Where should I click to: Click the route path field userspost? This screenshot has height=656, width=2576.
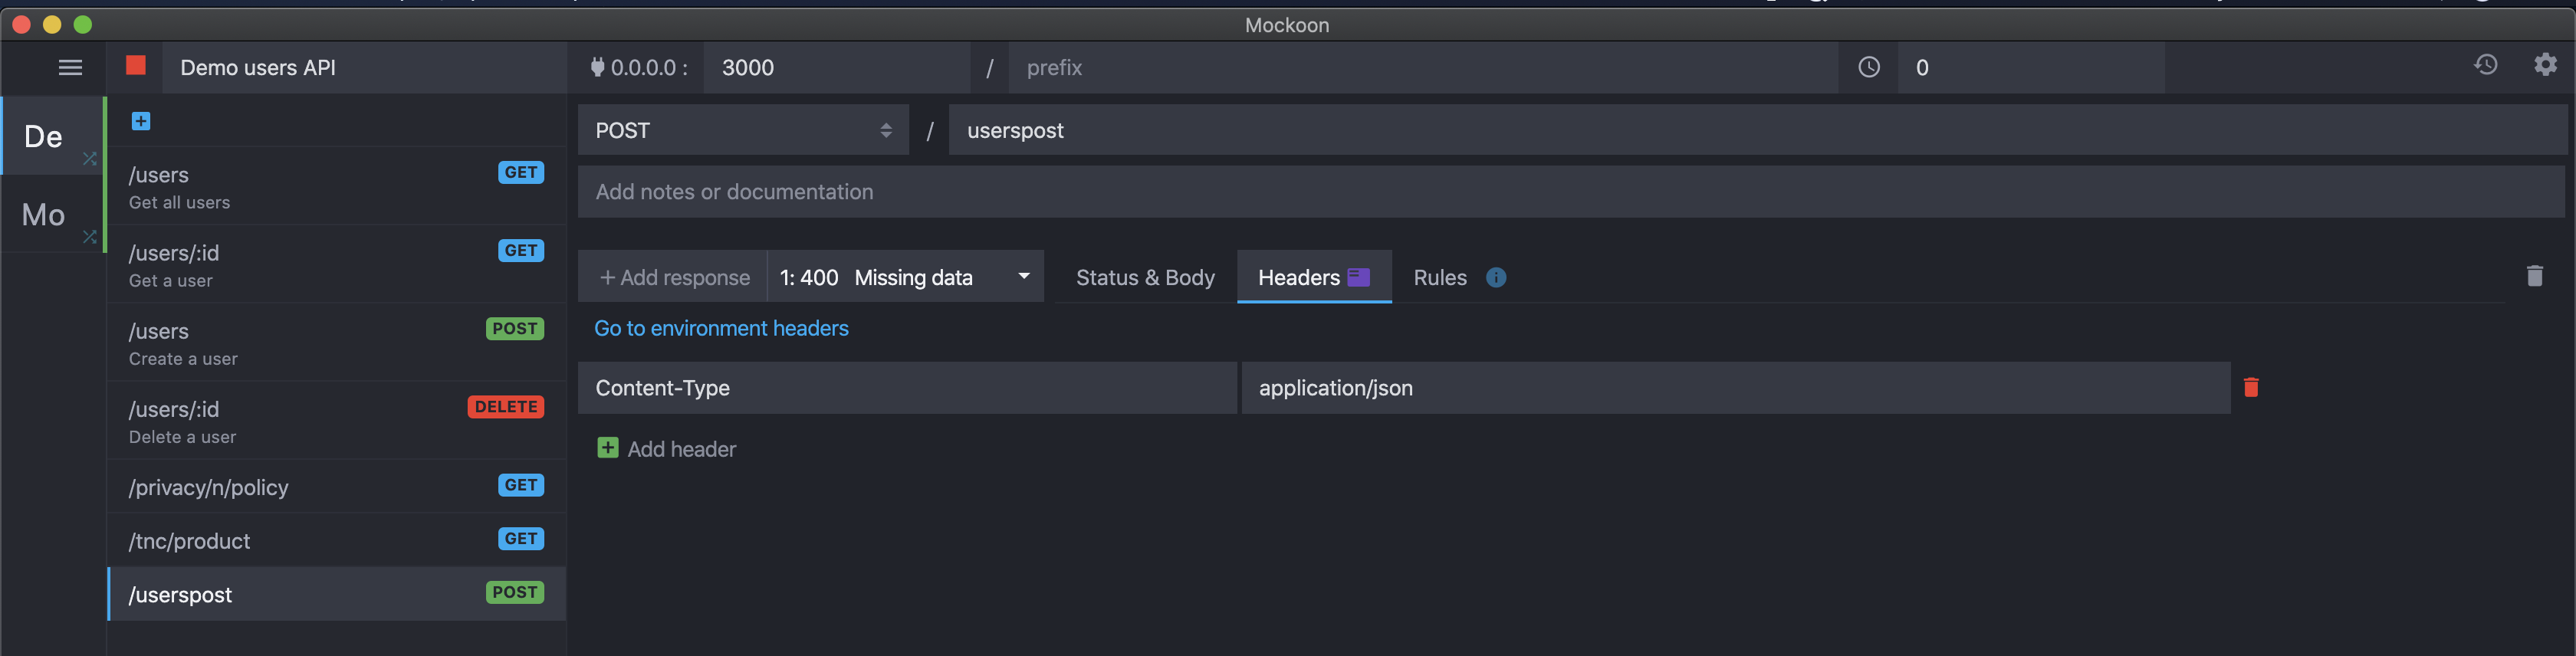(1757, 130)
